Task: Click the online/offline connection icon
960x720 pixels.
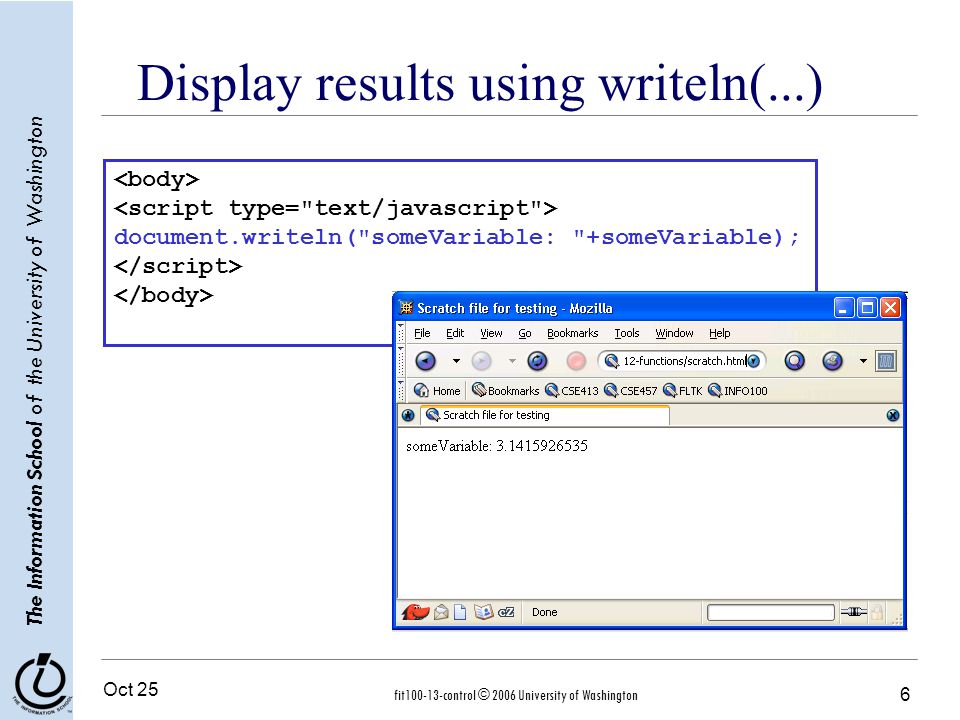Action: [853, 611]
